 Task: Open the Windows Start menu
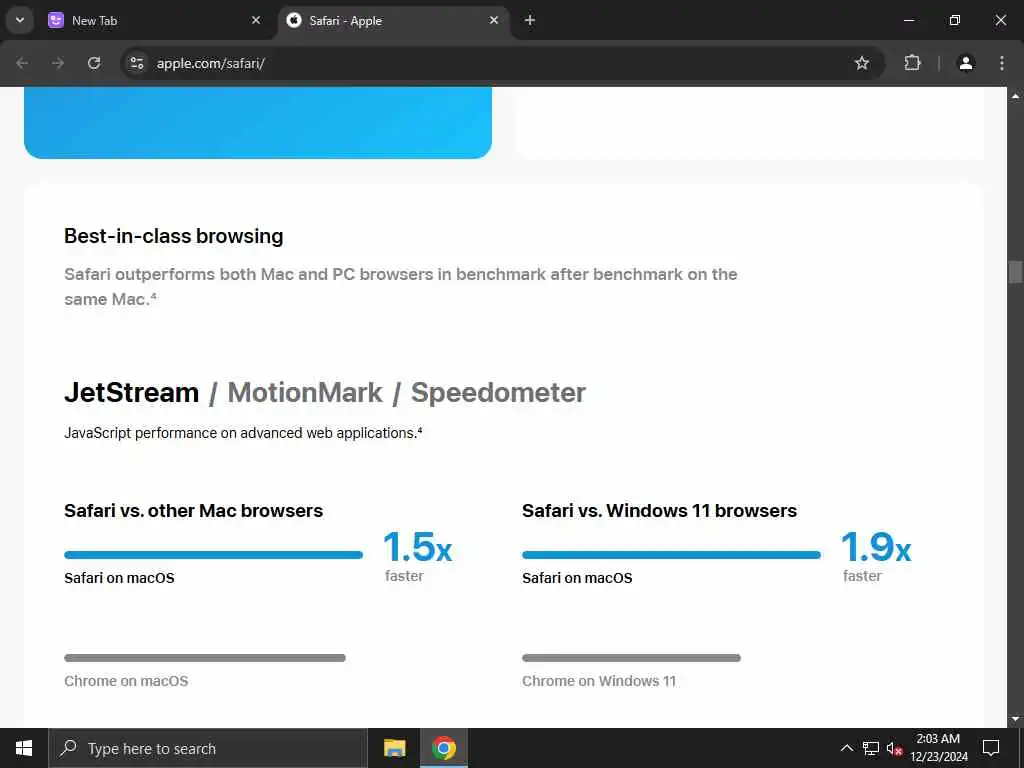24,748
